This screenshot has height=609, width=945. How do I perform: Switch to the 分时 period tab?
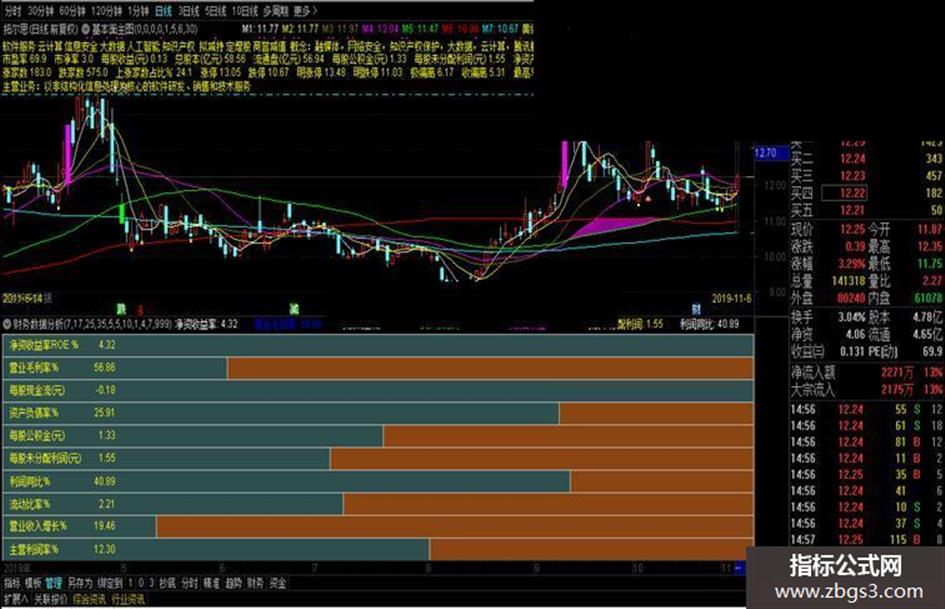pos(12,11)
